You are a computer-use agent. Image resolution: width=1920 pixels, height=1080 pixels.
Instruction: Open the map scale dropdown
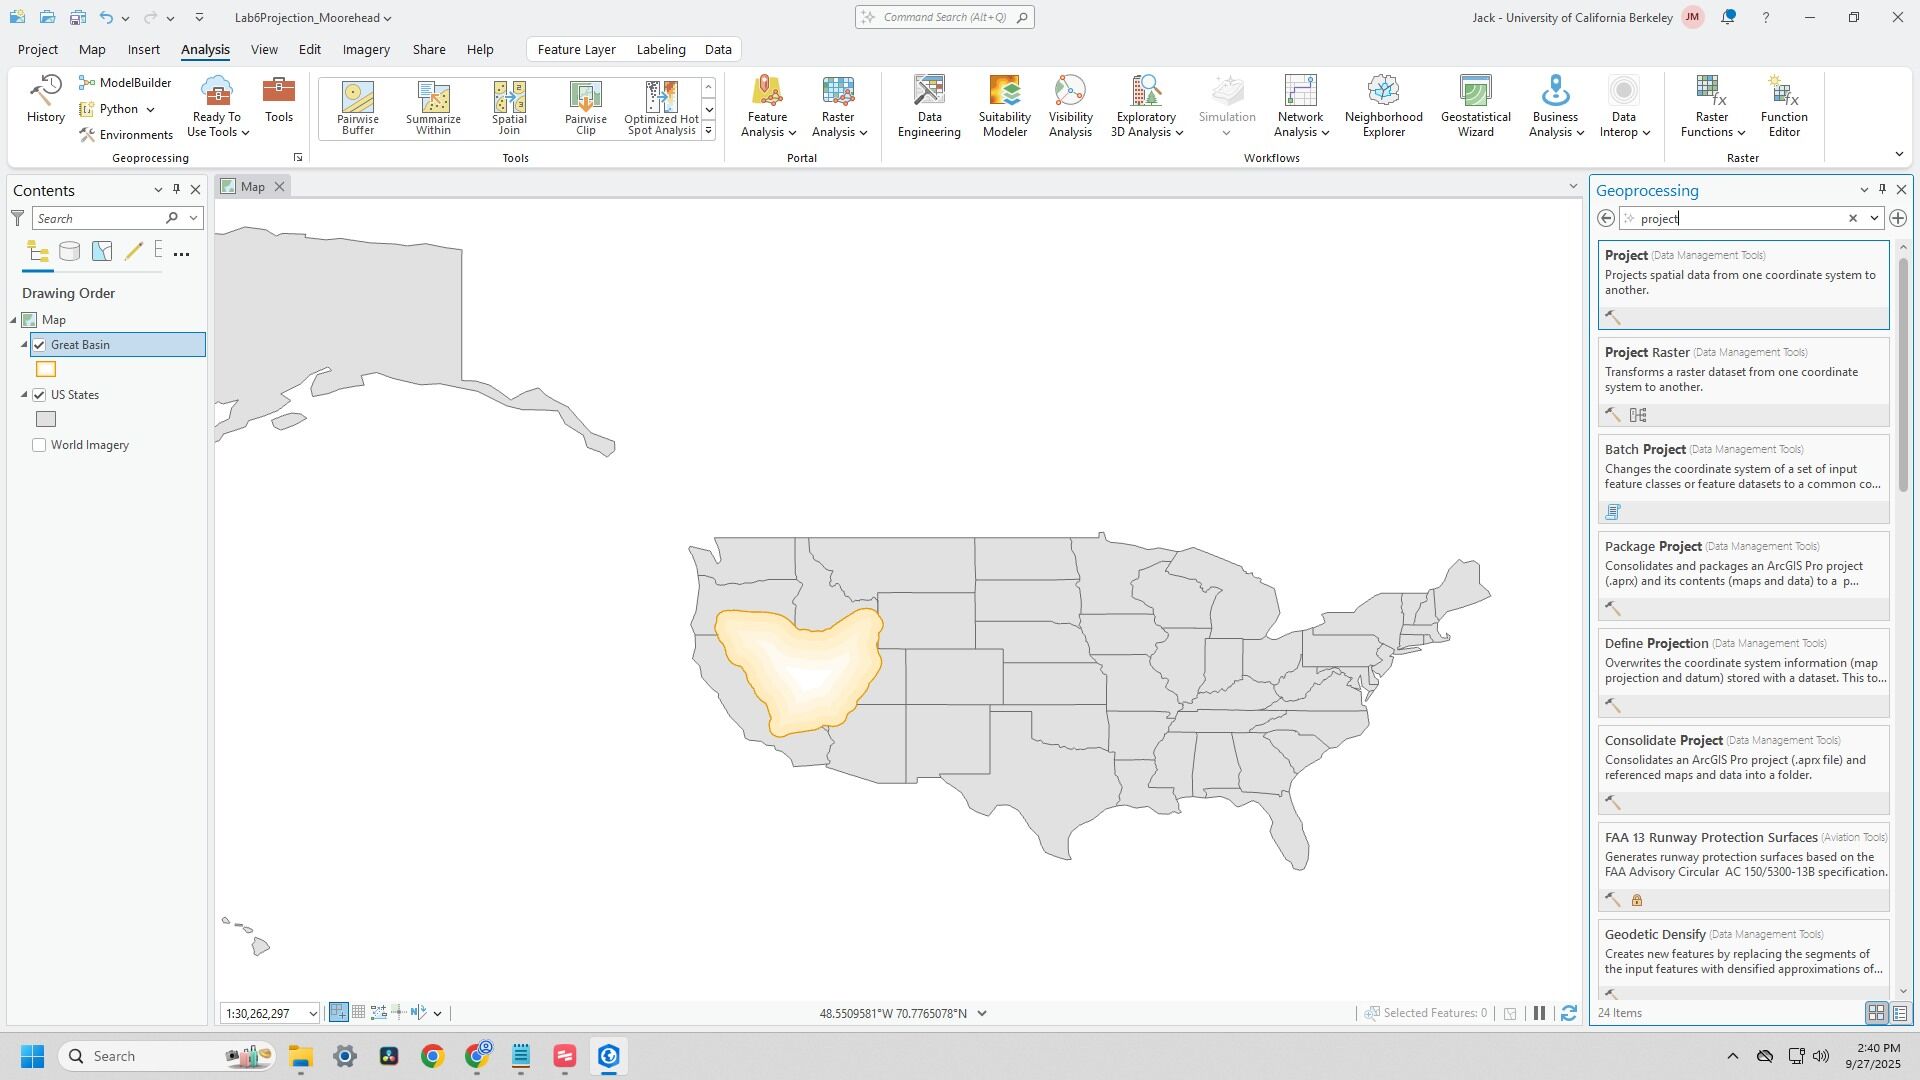click(312, 1014)
